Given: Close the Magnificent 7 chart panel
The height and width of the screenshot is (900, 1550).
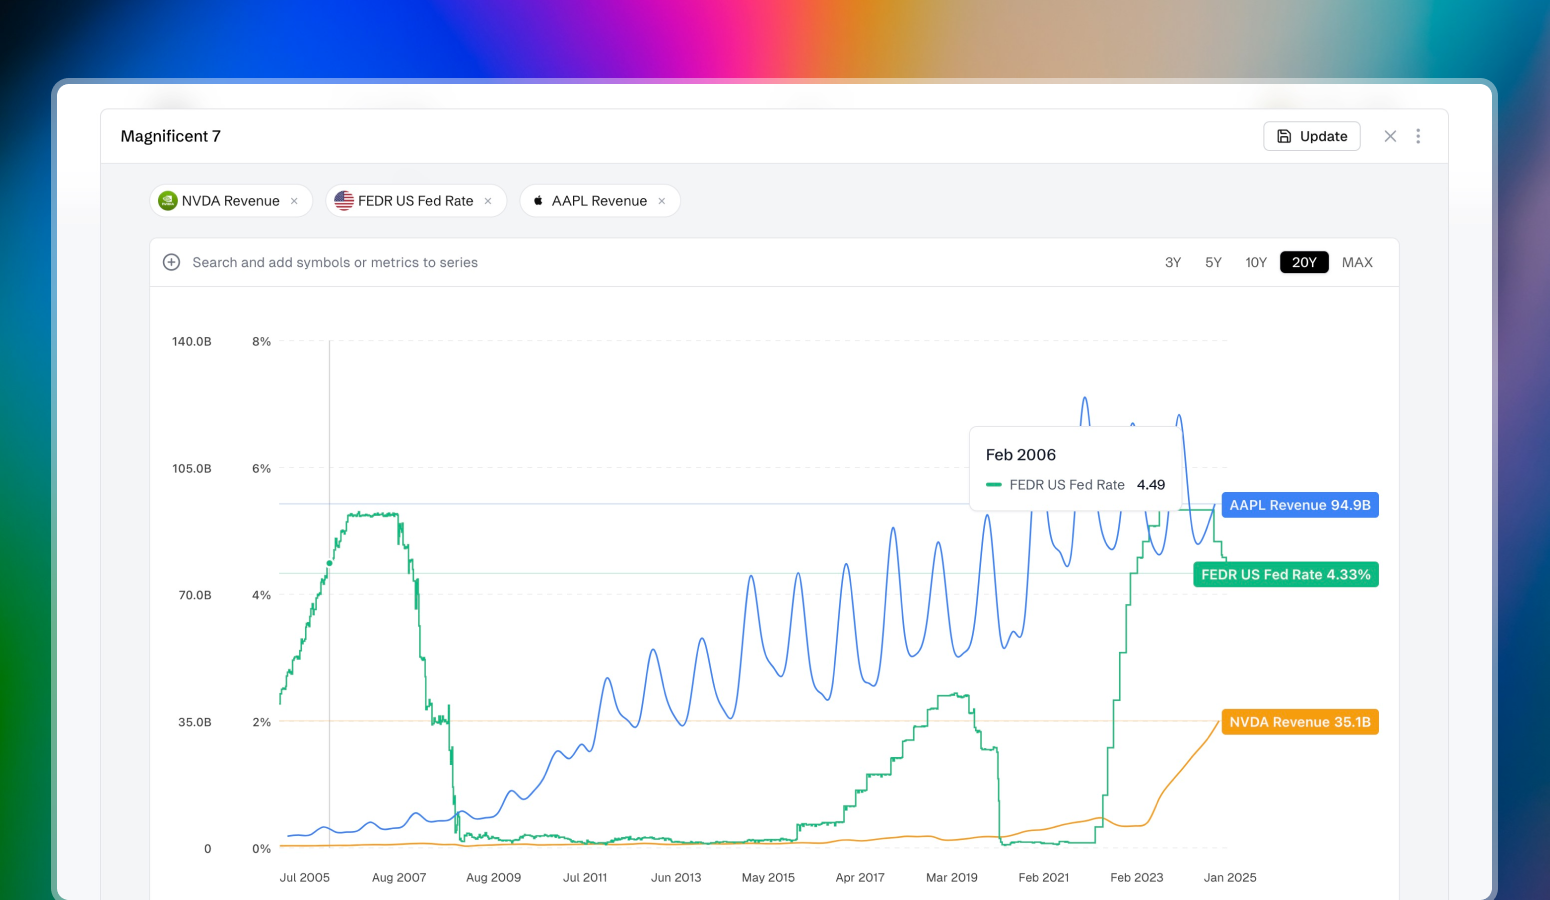Looking at the screenshot, I should pos(1390,136).
